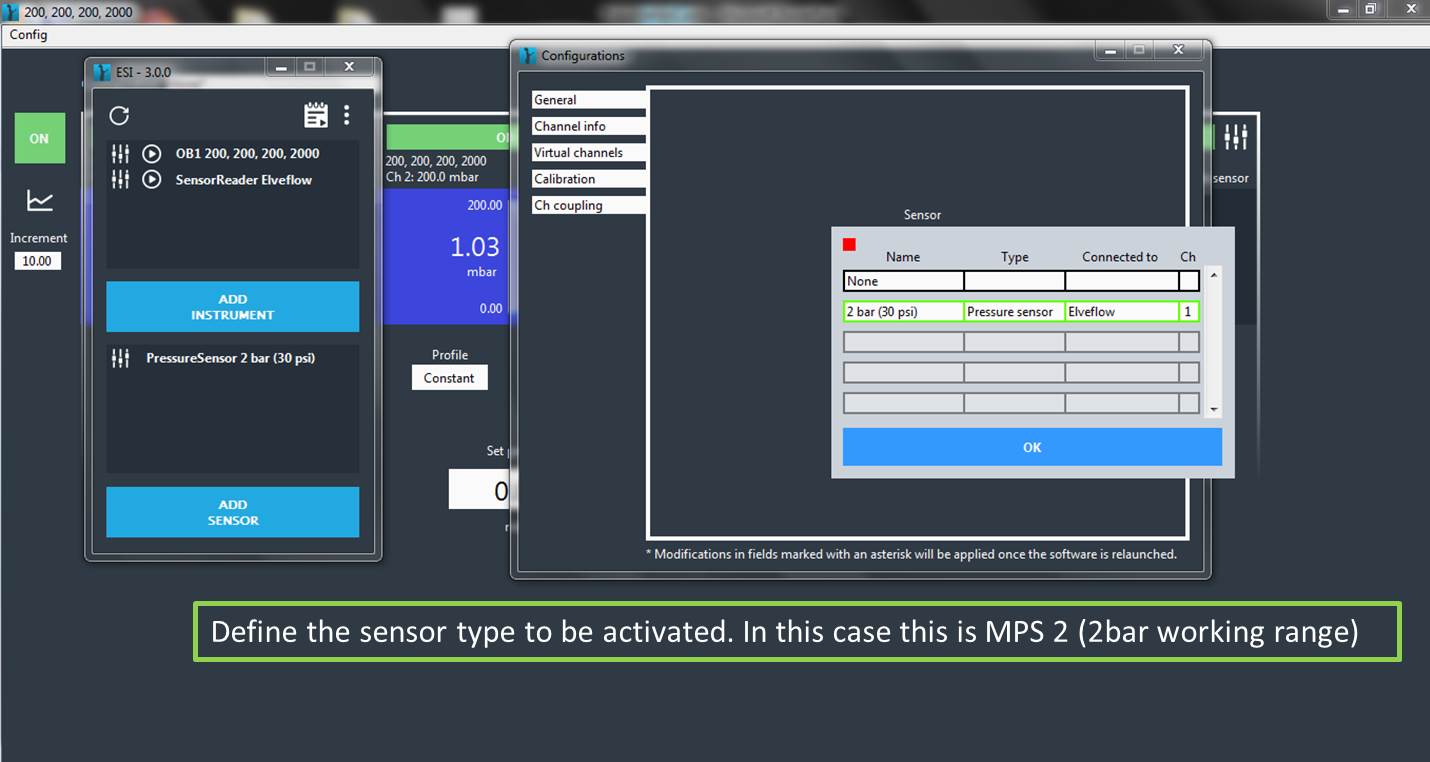
Task: Switch to the Calibration tab
Action: pyautogui.click(x=565, y=179)
